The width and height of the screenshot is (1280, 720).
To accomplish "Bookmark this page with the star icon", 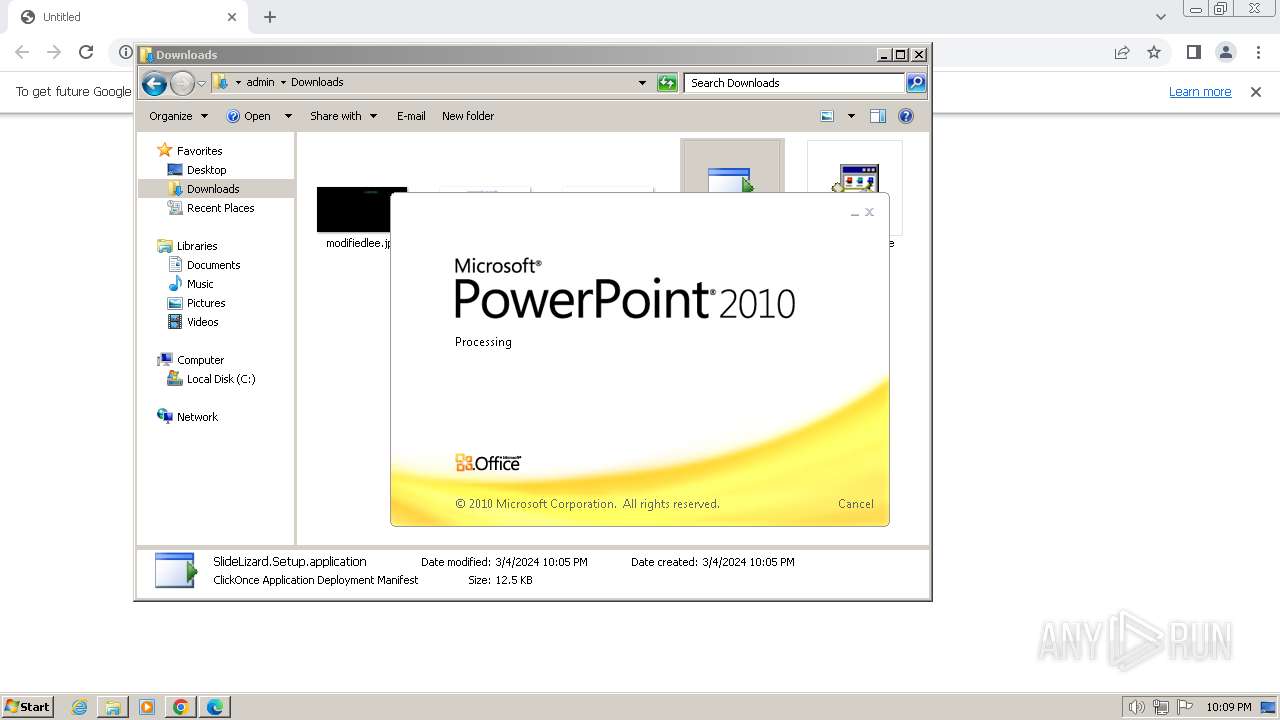I will point(1154,52).
